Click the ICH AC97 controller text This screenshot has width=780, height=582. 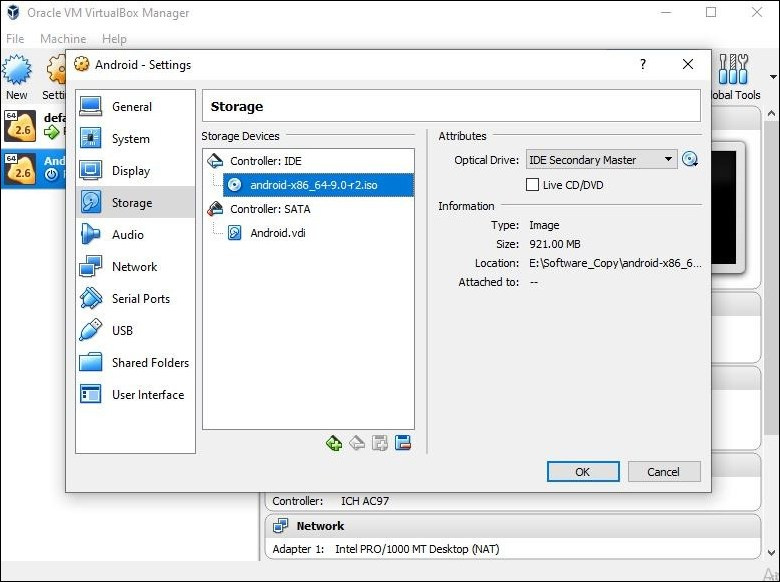(365, 501)
